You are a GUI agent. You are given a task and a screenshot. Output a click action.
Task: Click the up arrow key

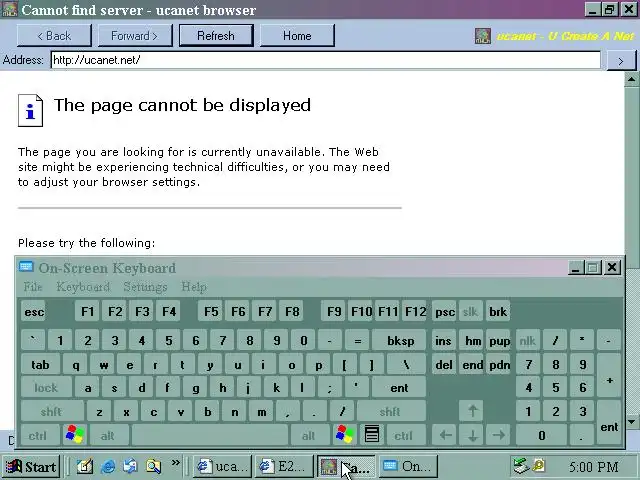[472, 411]
